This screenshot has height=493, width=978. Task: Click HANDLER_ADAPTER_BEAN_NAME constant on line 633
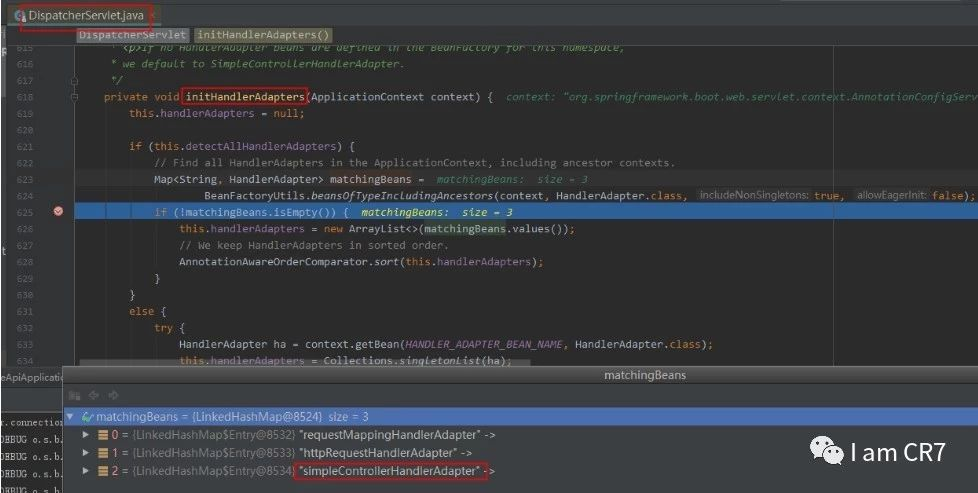[484, 344]
